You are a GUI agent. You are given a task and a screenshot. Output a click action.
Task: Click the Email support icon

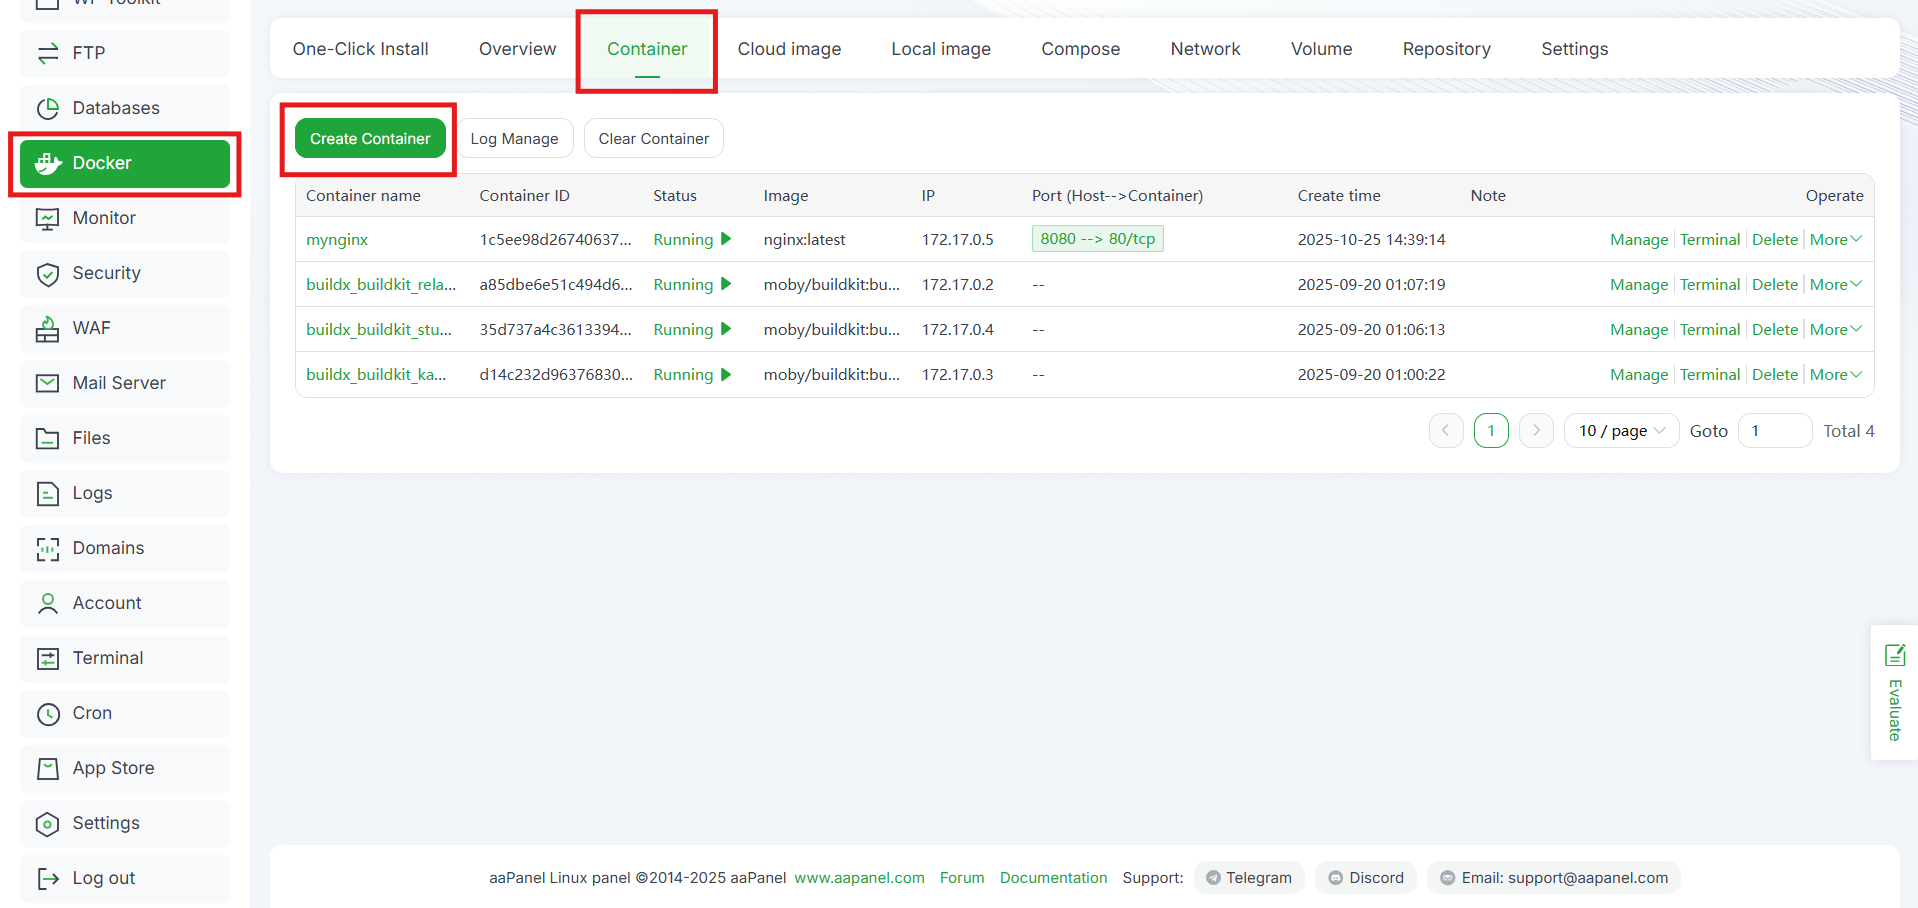tap(1447, 878)
